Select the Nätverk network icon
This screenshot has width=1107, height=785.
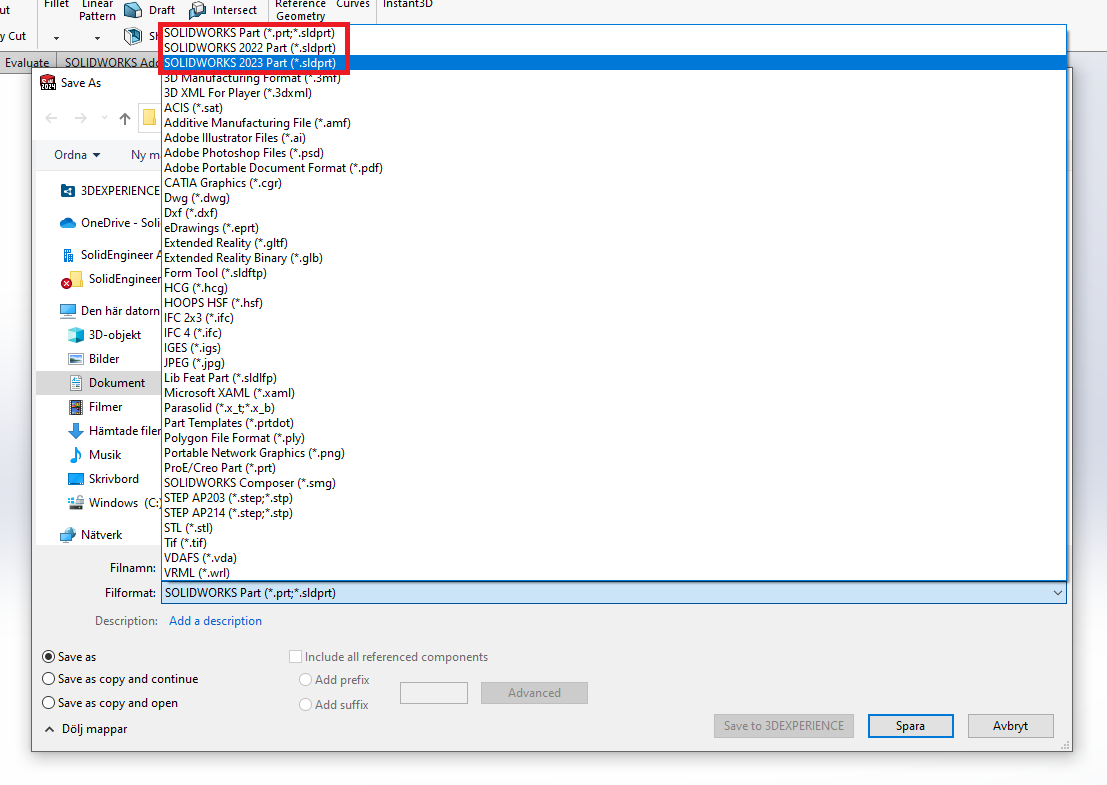[x=68, y=535]
